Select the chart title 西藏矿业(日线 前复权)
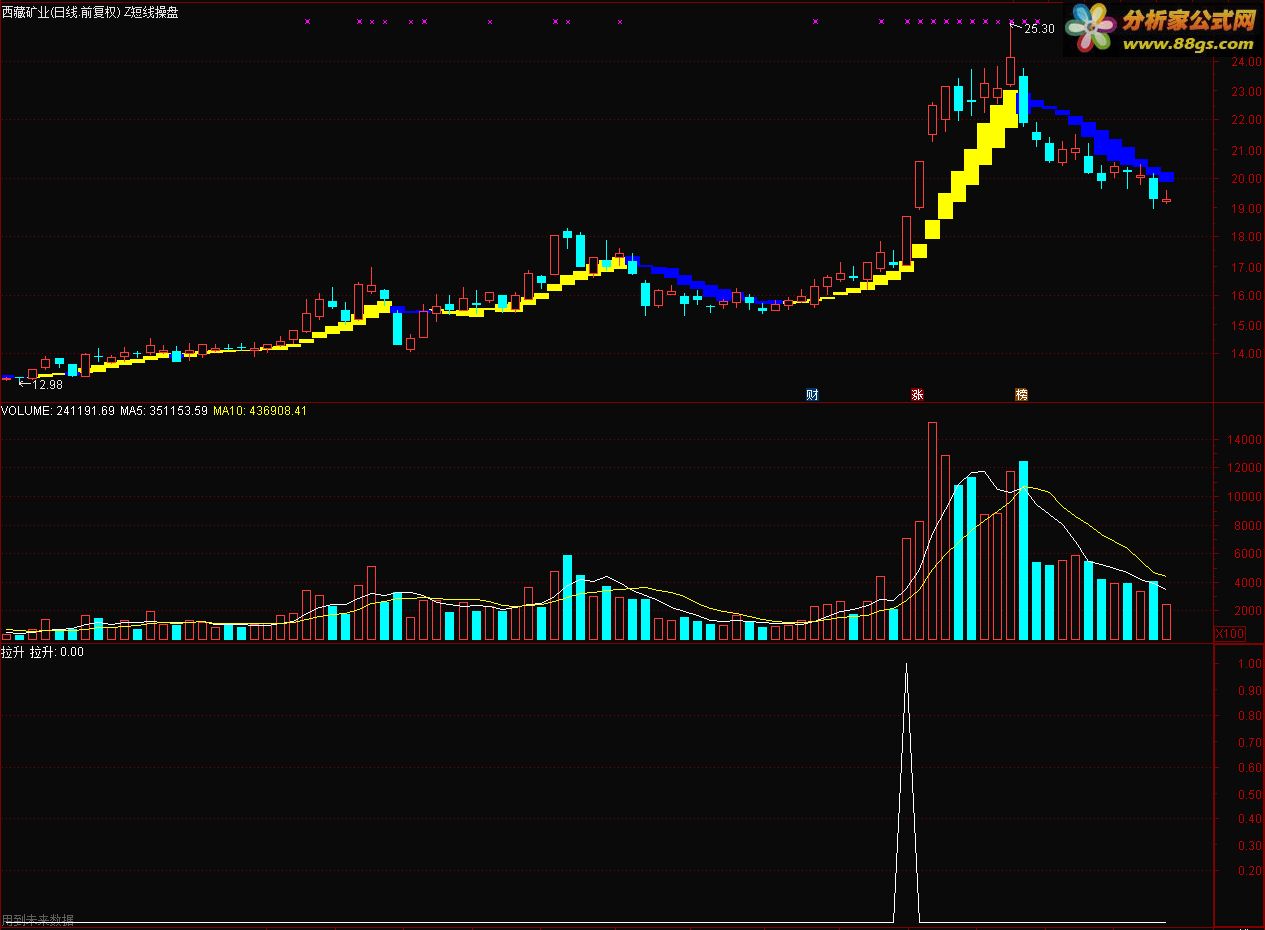 point(60,12)
